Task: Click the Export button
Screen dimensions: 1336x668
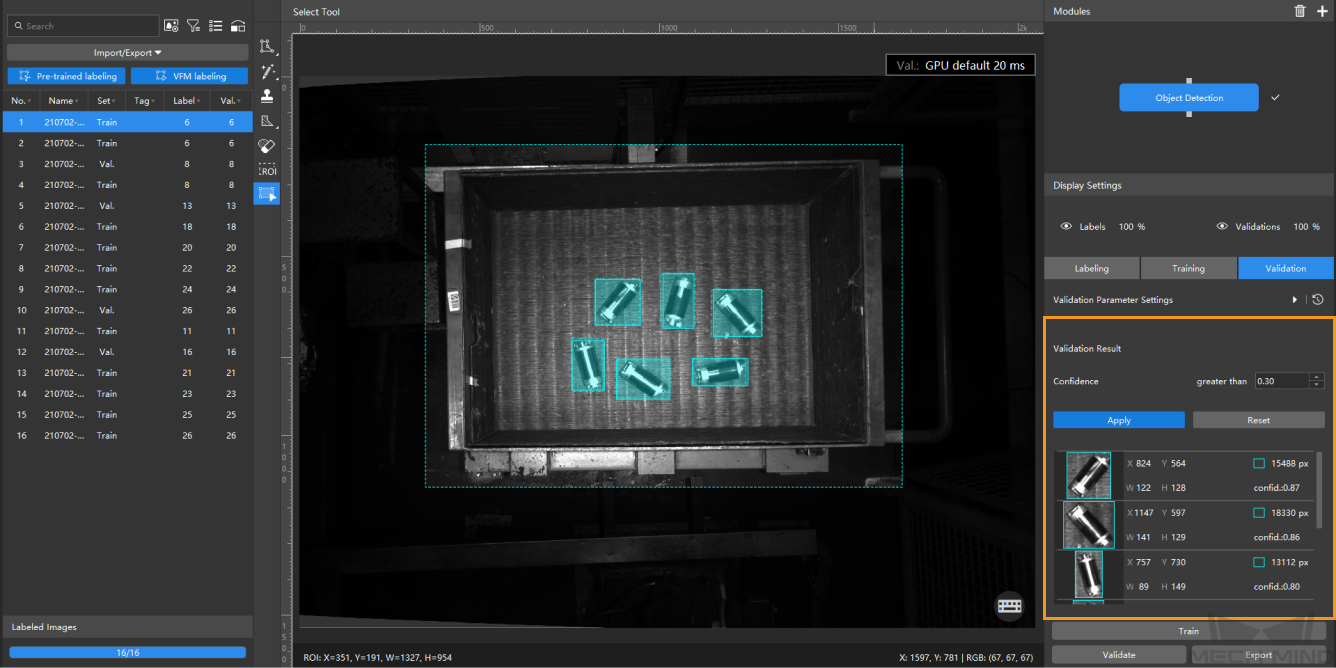Action: pos(1258,655)
